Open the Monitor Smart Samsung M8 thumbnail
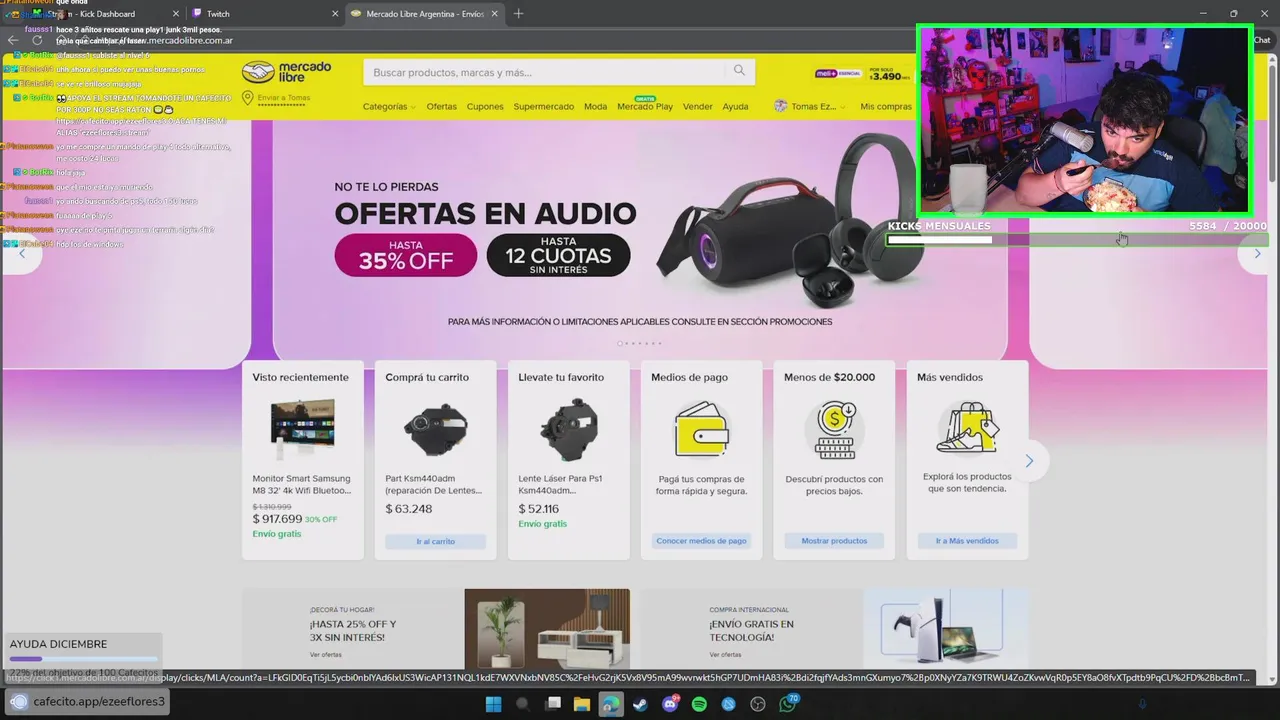This screenshot has width=1280, height=720. tap(302, 428)
